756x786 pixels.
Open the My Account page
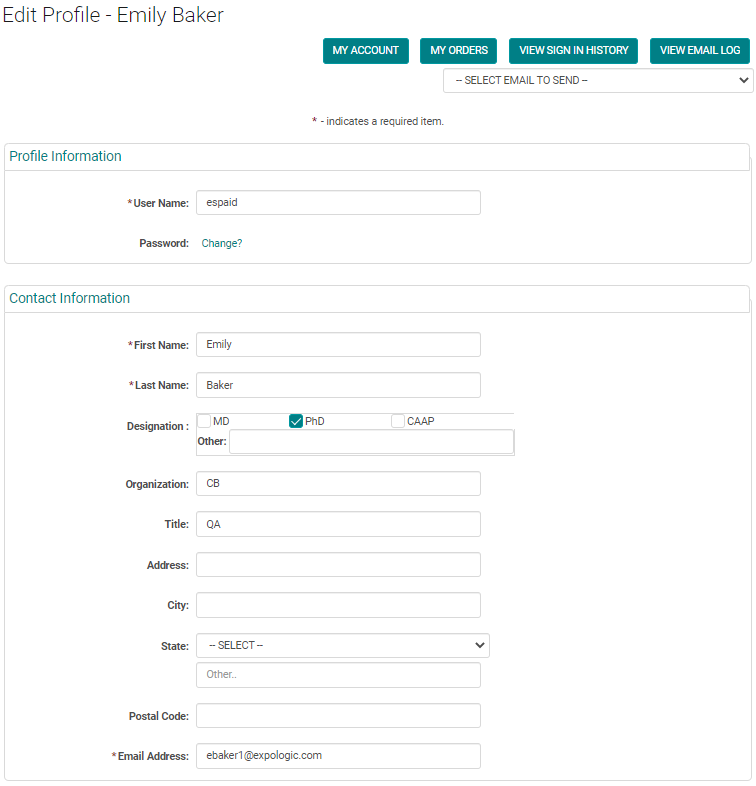365,51
